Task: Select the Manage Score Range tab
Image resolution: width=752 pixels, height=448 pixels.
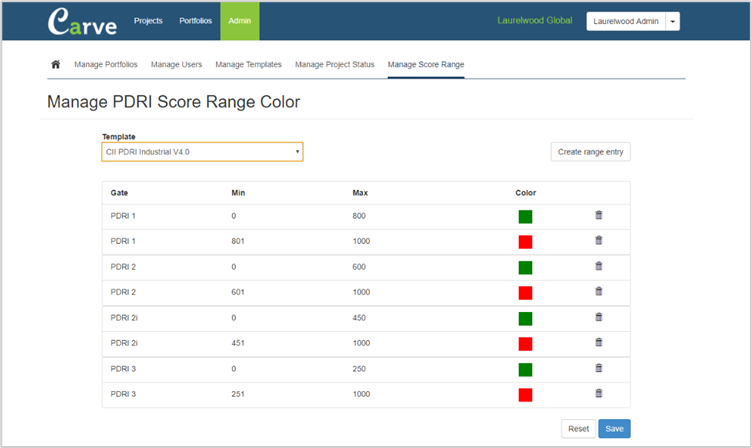Action: click(426, 64)
